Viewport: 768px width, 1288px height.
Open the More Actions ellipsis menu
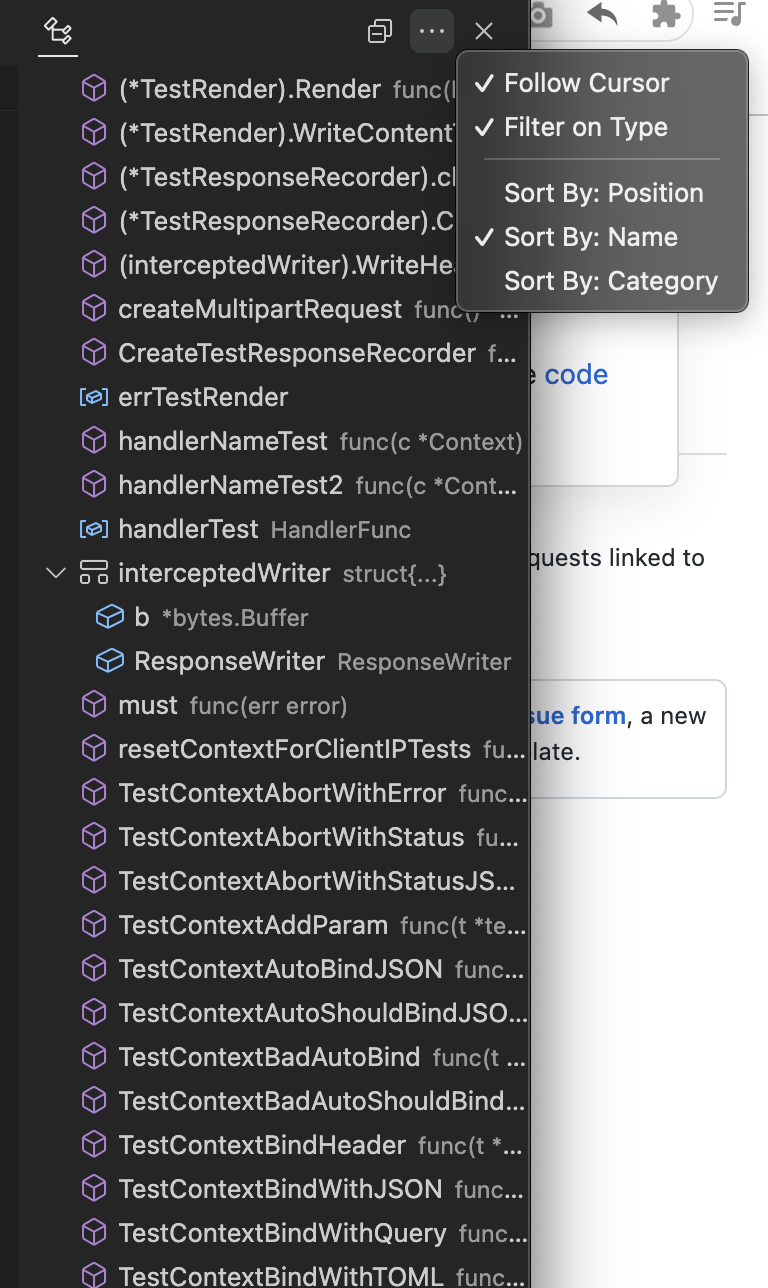tap(432, 31)
